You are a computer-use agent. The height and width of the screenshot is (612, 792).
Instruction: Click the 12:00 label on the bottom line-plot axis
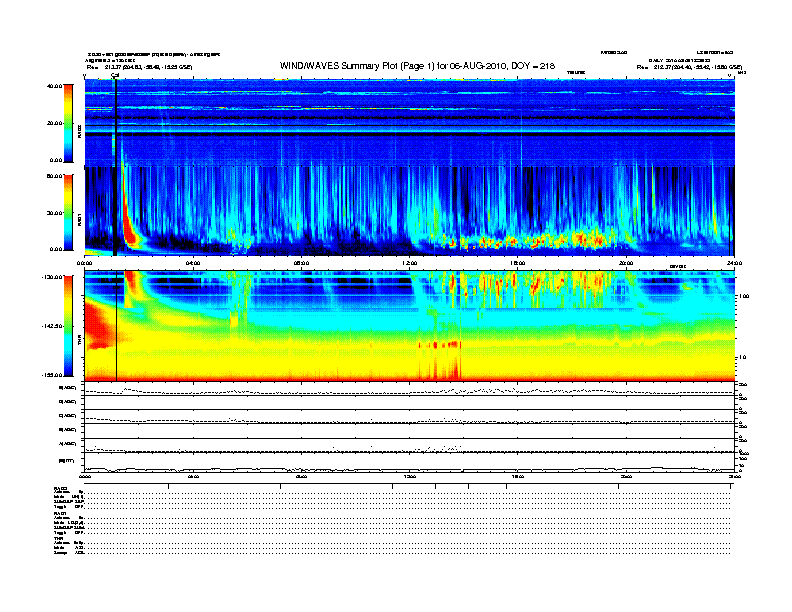[410, 476]
